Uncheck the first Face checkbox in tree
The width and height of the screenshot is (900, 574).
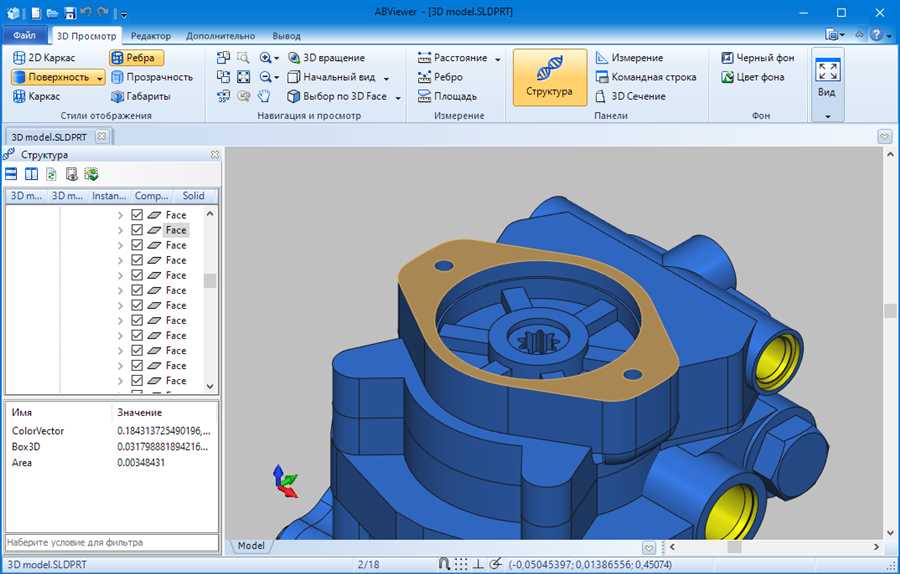tap(137, 215)
